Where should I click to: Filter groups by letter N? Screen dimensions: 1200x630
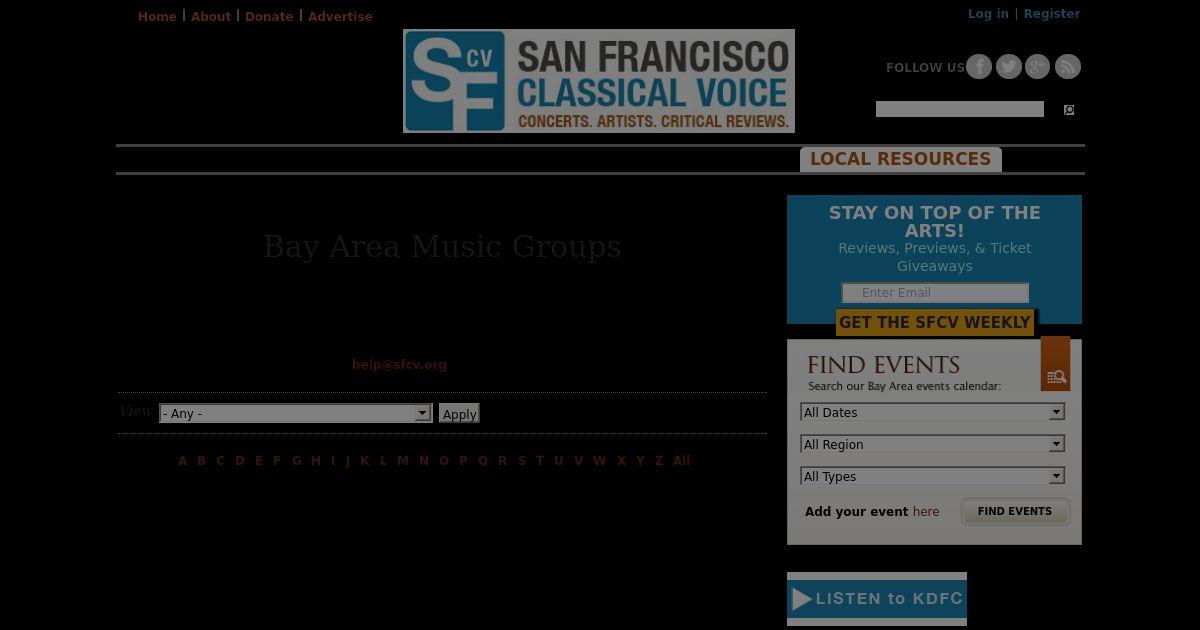(x=424, y=461)
